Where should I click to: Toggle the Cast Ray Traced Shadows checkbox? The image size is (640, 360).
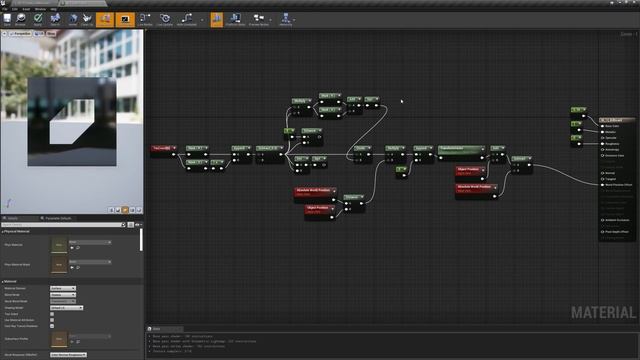52,326
